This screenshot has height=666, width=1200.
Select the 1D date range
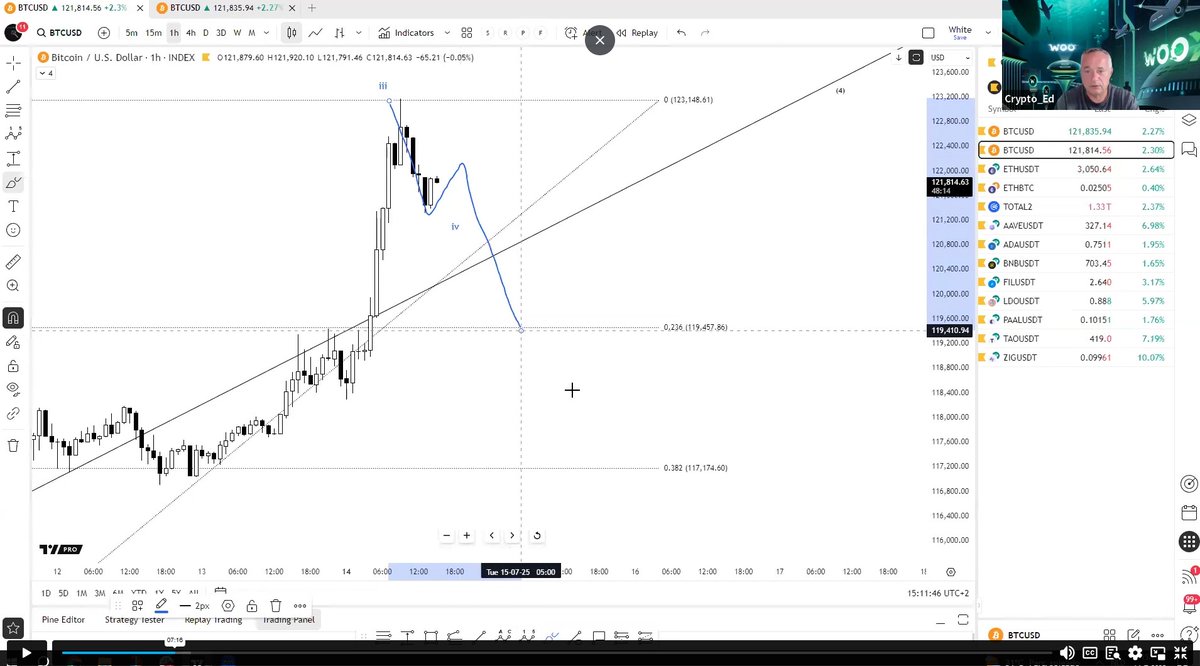(46, 593)
